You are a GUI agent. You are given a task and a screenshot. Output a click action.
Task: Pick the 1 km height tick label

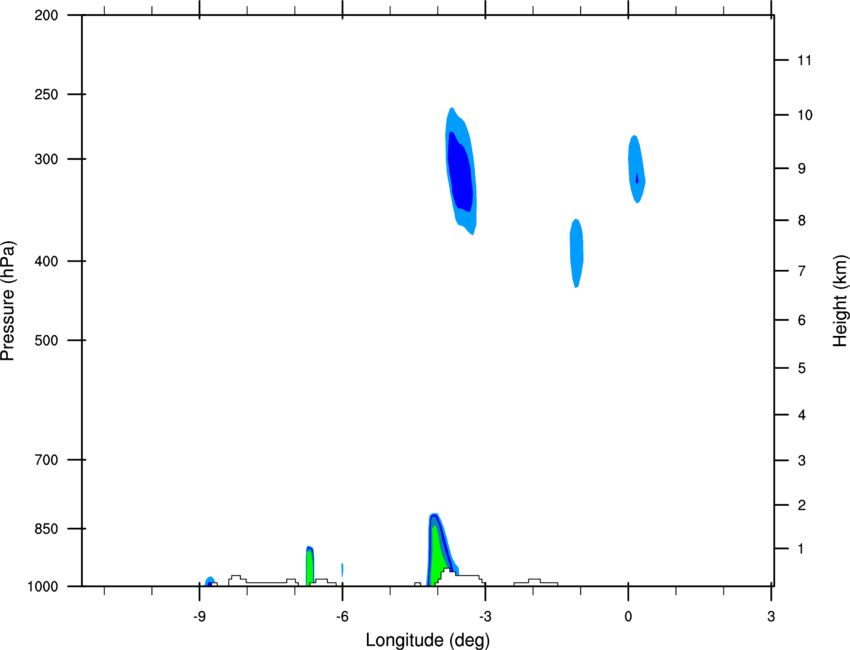tap(801, 549)
